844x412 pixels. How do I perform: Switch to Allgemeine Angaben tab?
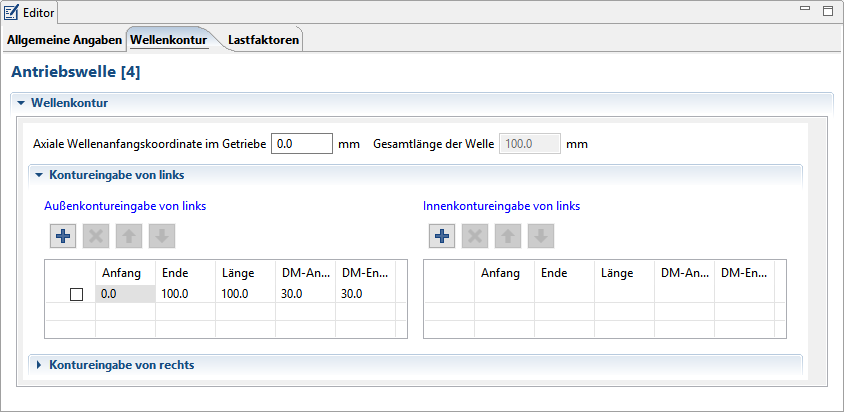tap(64, 41)
